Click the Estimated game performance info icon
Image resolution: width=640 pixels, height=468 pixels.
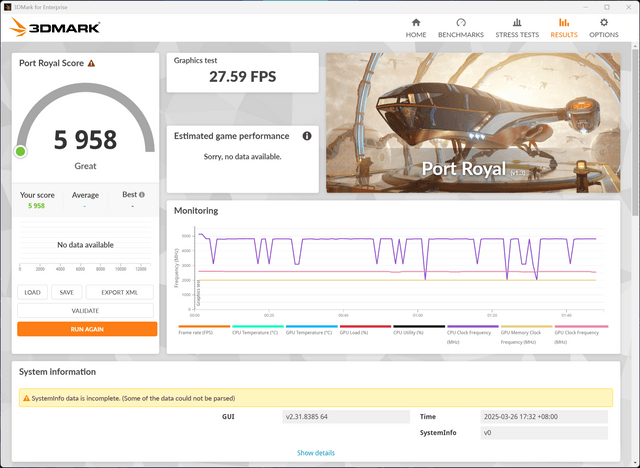(307, 136)
